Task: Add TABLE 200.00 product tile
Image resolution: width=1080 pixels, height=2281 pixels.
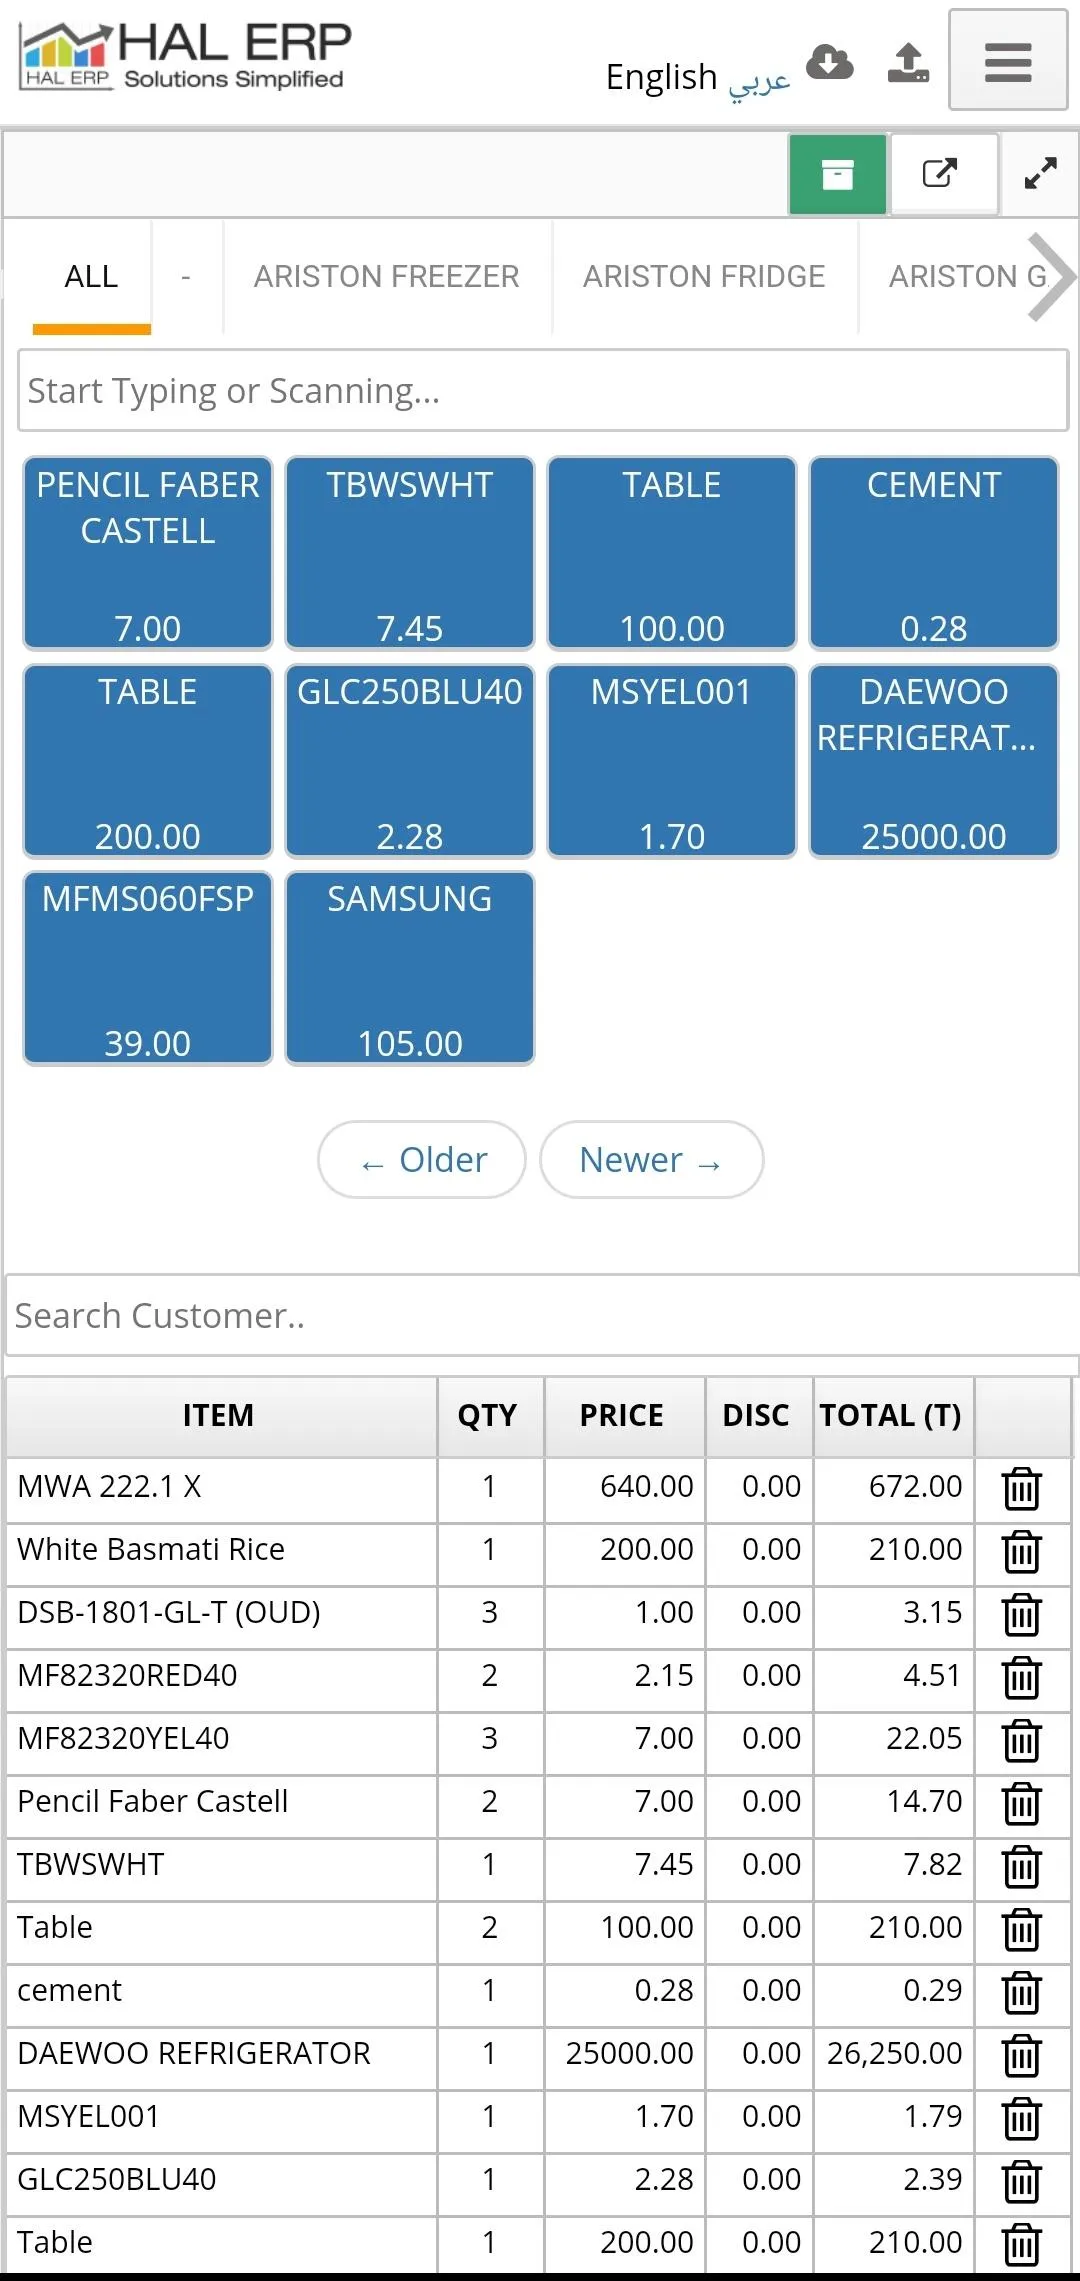Action: (148, 761)
